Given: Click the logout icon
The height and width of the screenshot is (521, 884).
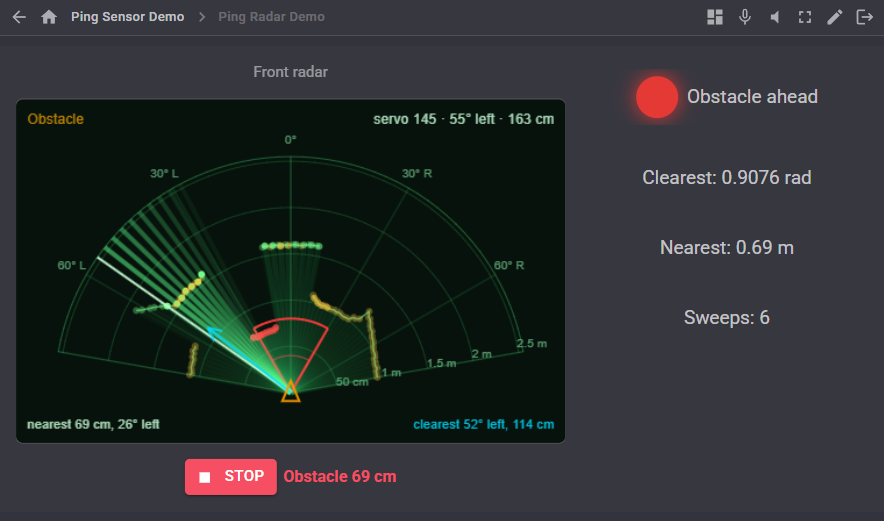Looking at the screenshot, I should (x=864, y=17).
